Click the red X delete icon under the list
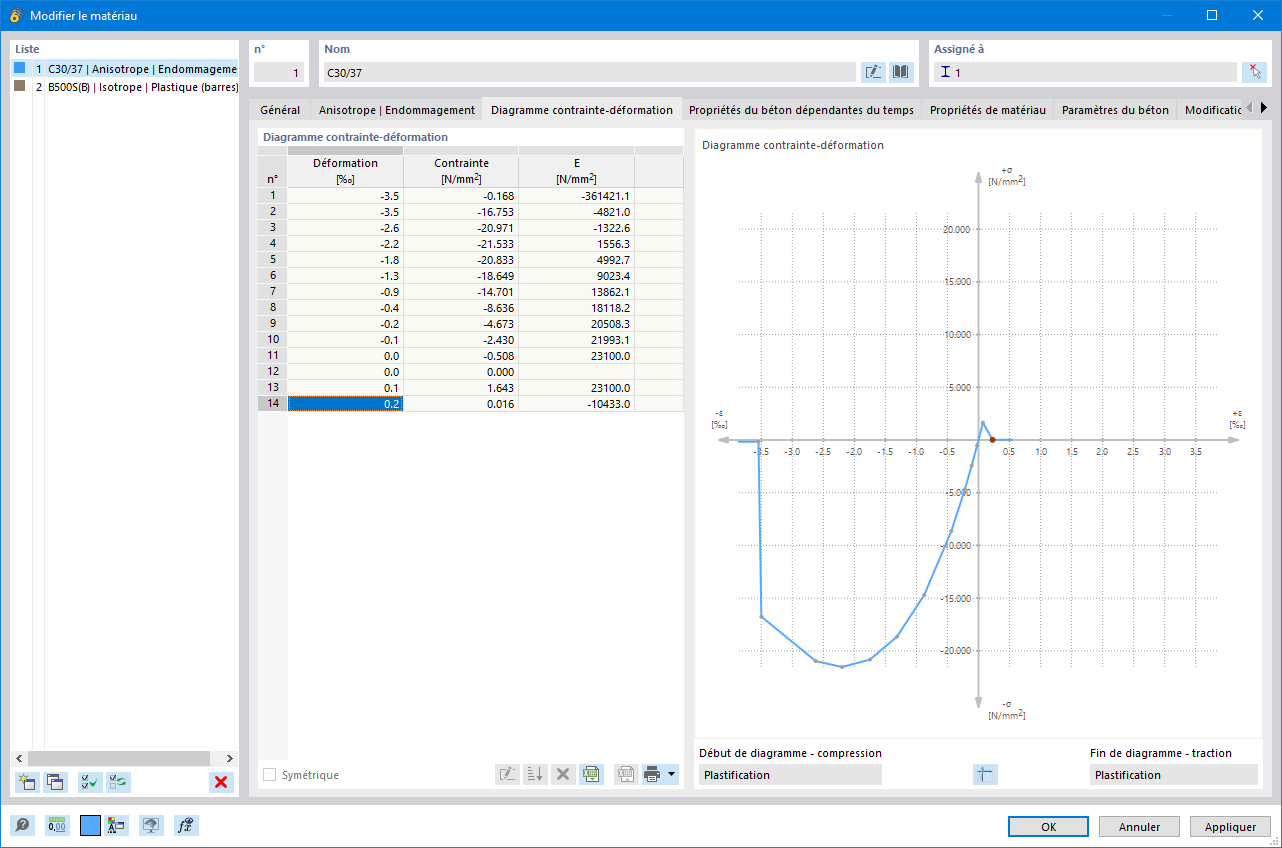Screen dimensions: 1282x848 tap(221, 782)
